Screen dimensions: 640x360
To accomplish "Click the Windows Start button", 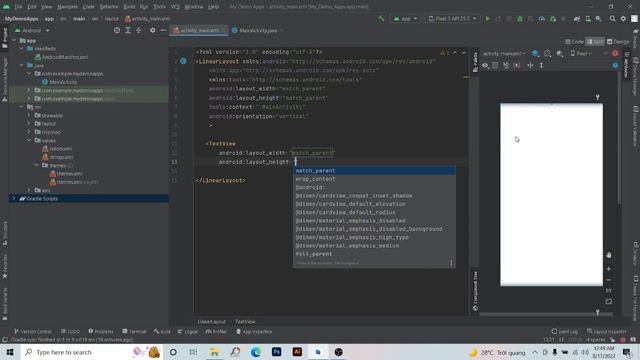I will click(10, 352).
